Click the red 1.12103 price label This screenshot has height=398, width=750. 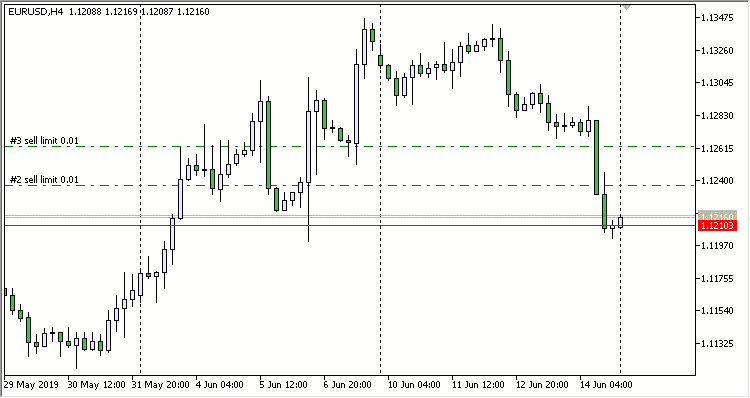coord(717,226)
